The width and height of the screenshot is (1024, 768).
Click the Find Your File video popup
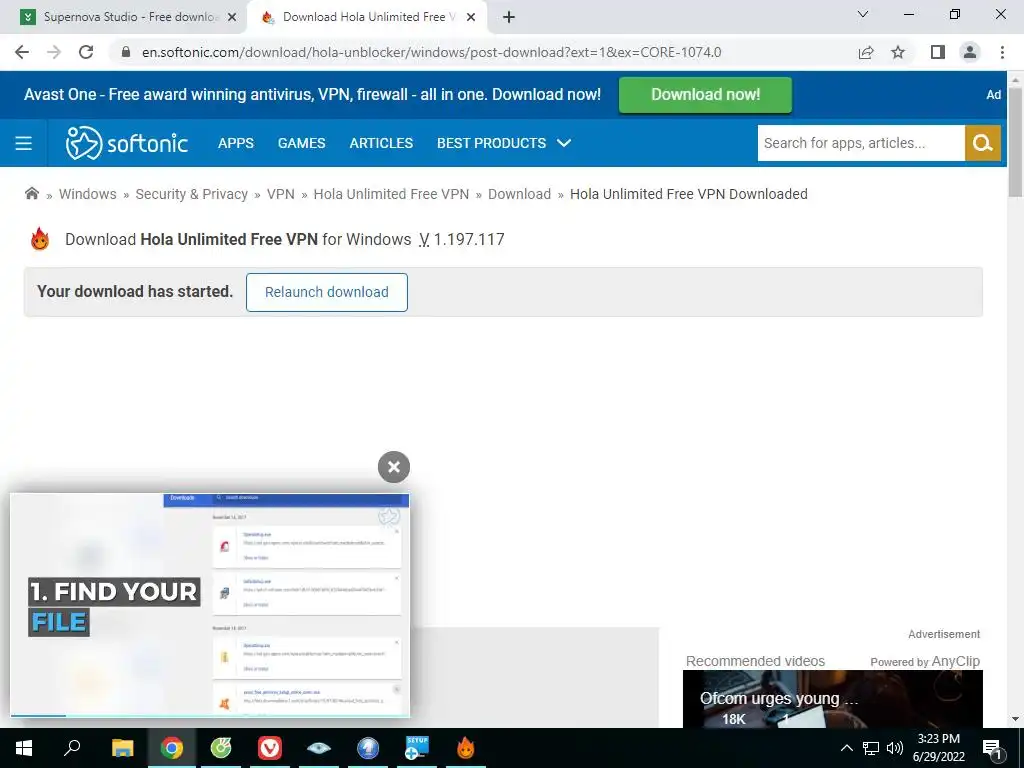(x=210, y=605)
